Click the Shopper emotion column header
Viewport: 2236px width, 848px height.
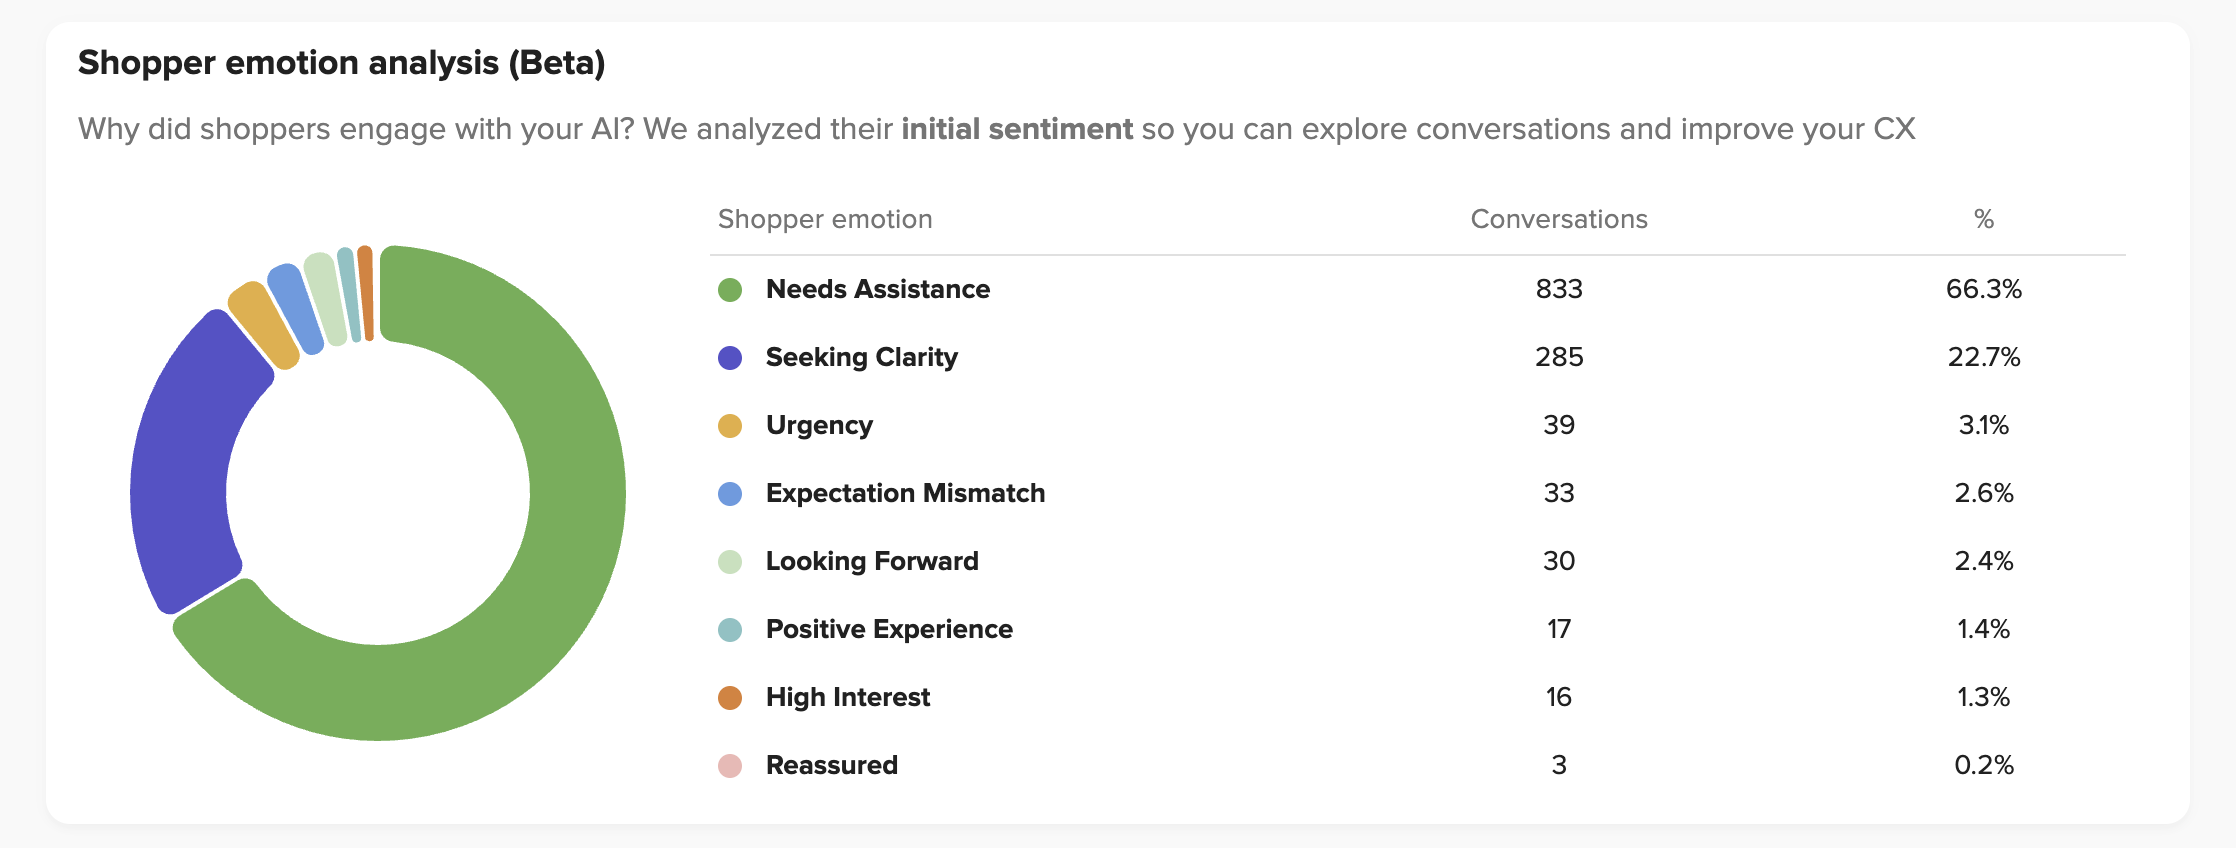(x=825, y=220)
